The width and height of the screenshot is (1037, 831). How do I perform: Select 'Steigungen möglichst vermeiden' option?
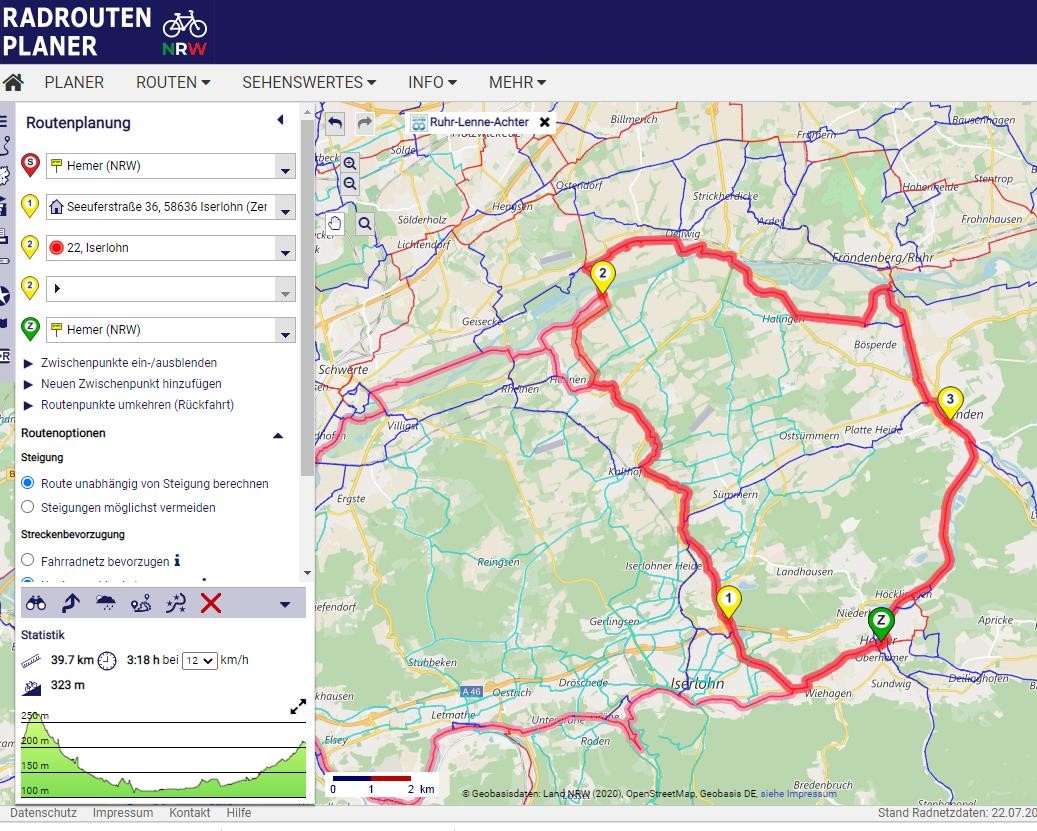pyautogui.click(x=28, y=507)
